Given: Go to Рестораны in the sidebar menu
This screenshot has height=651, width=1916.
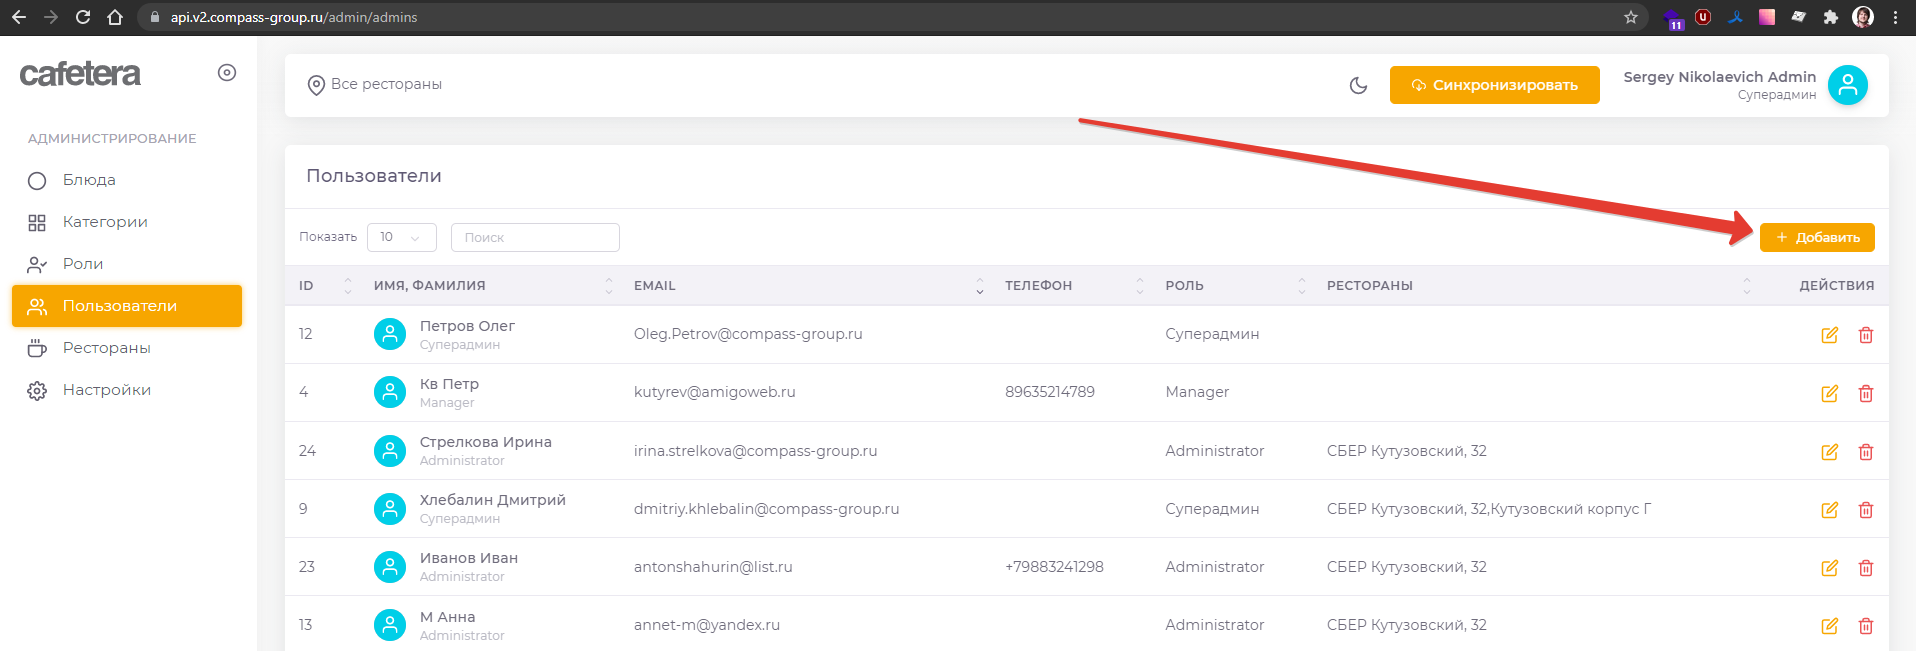Looking at the screenshot, I should point(106,348).
